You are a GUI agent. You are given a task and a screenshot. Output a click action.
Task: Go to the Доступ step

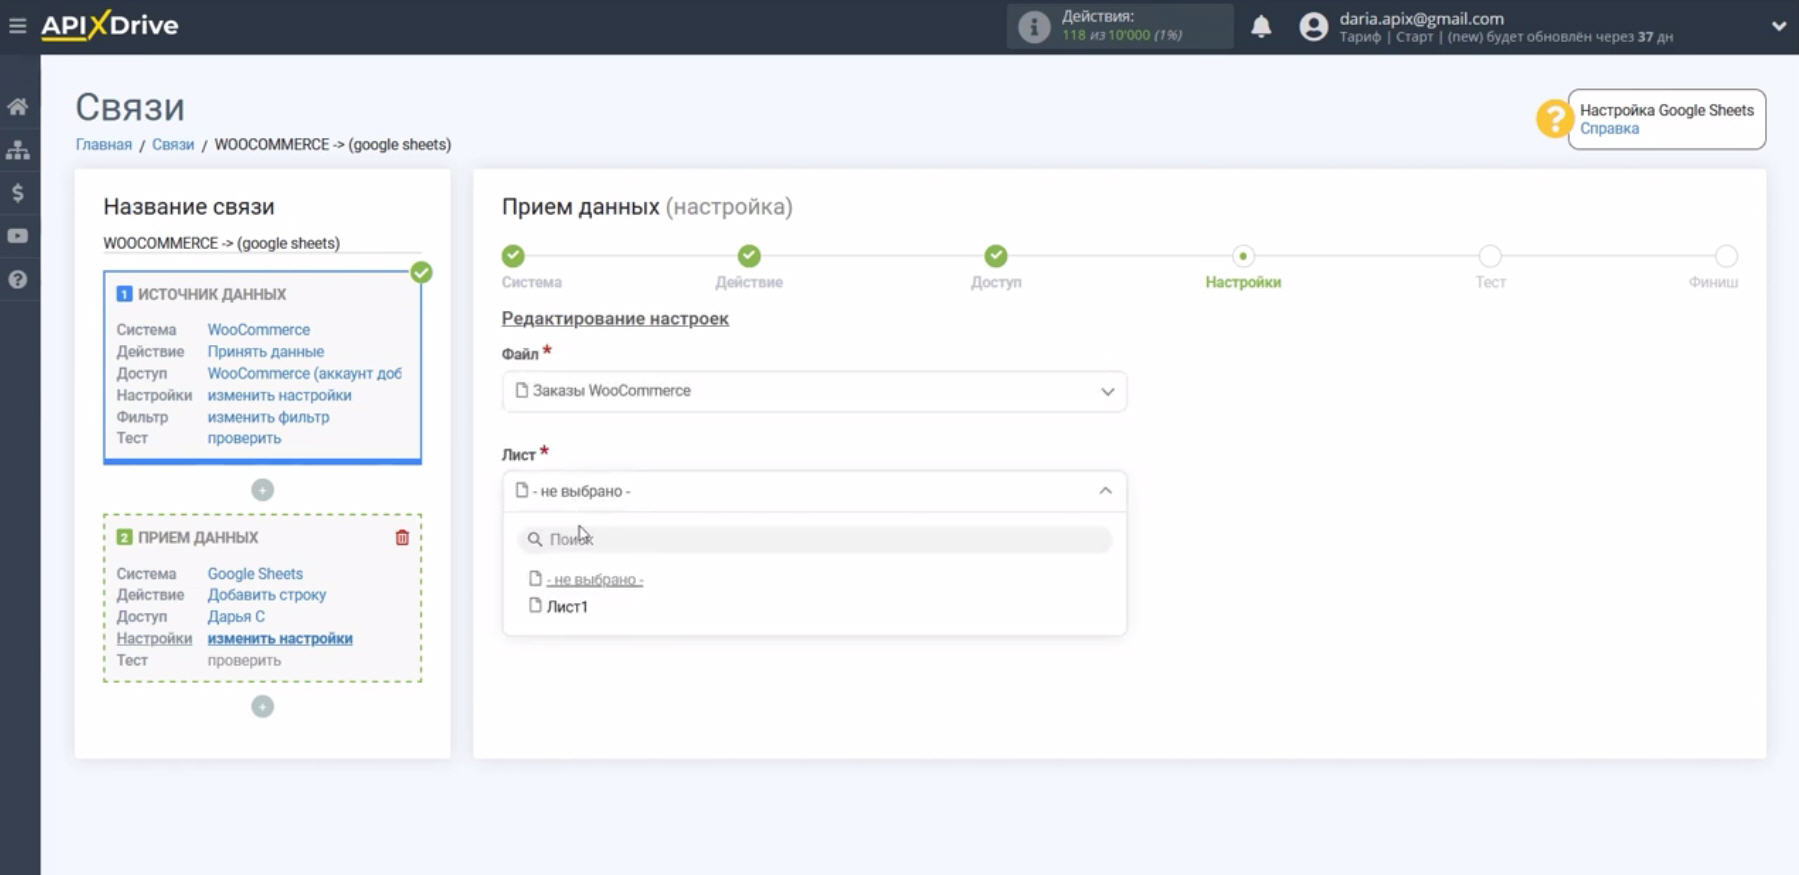click(995, 257)
